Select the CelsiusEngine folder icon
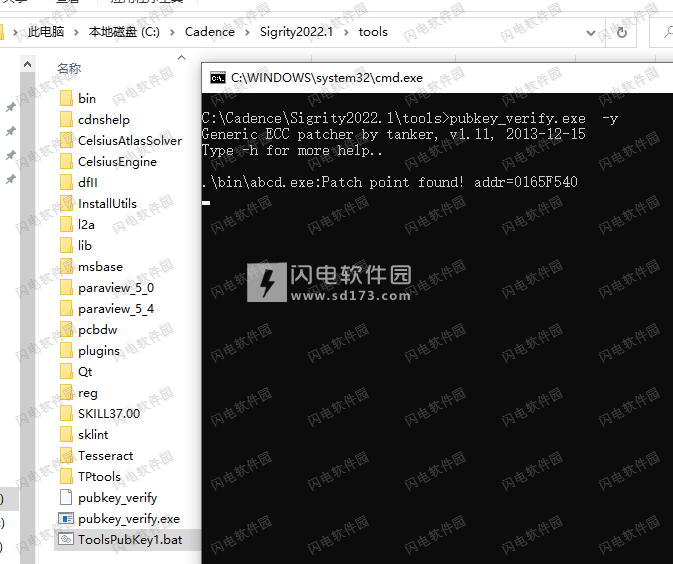The image size is (673, 564). (66, 161)
